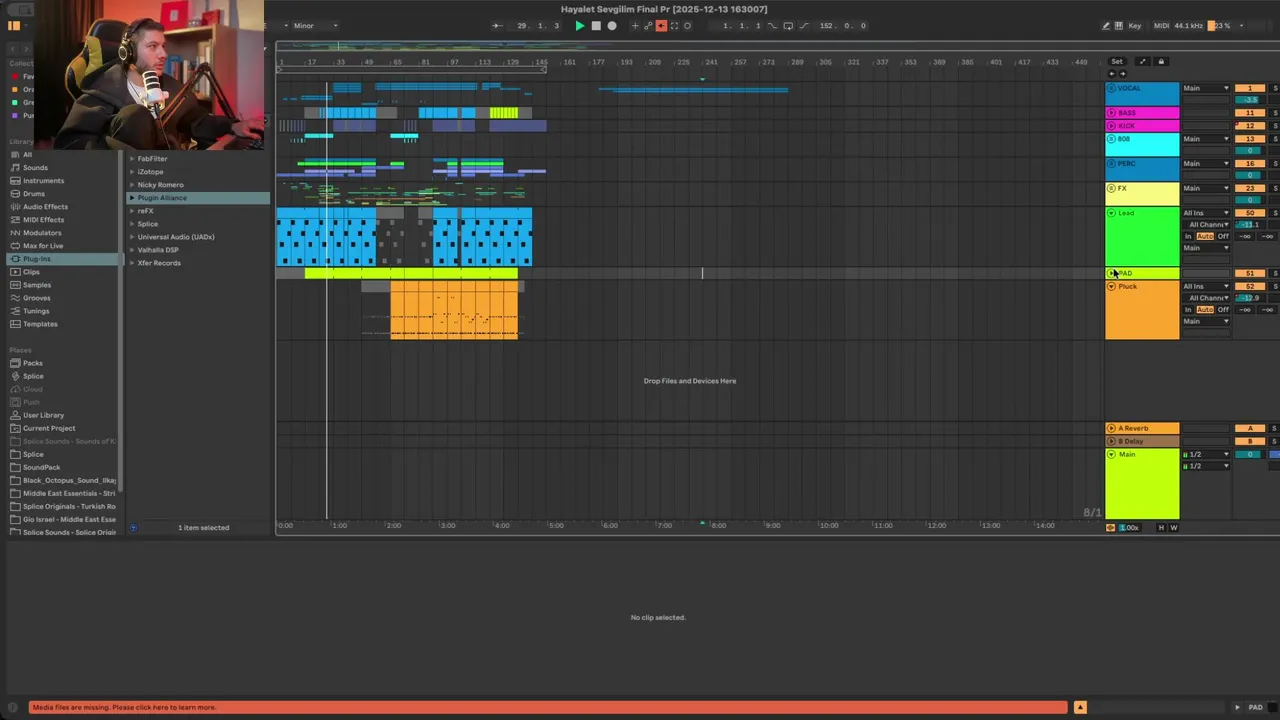Open the Lead track All Ins dropdown
Image resolution: width=1280 pixels, height=720 pixels.
pyautogui.click(x=1206, y=213)
